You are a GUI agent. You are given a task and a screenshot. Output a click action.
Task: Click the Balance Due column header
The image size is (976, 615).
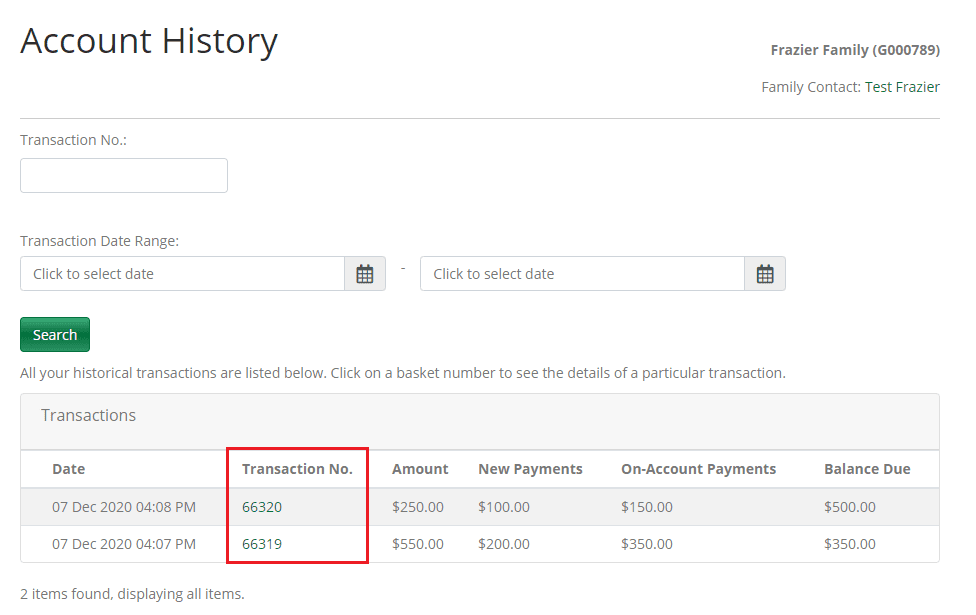867,469
